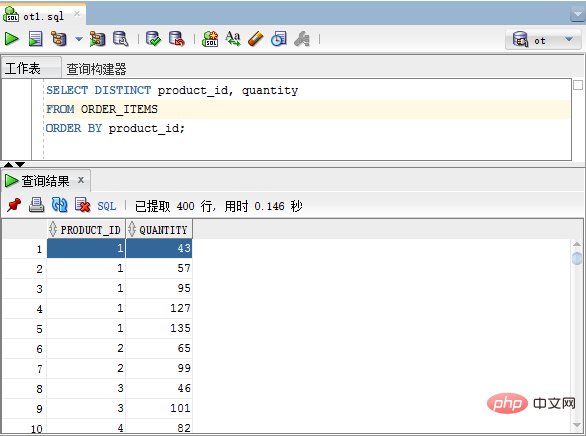Viewport: 586px width, 436px height.
Task: Open the tab list dropdown at top right
Action: (x=578, y=15)
